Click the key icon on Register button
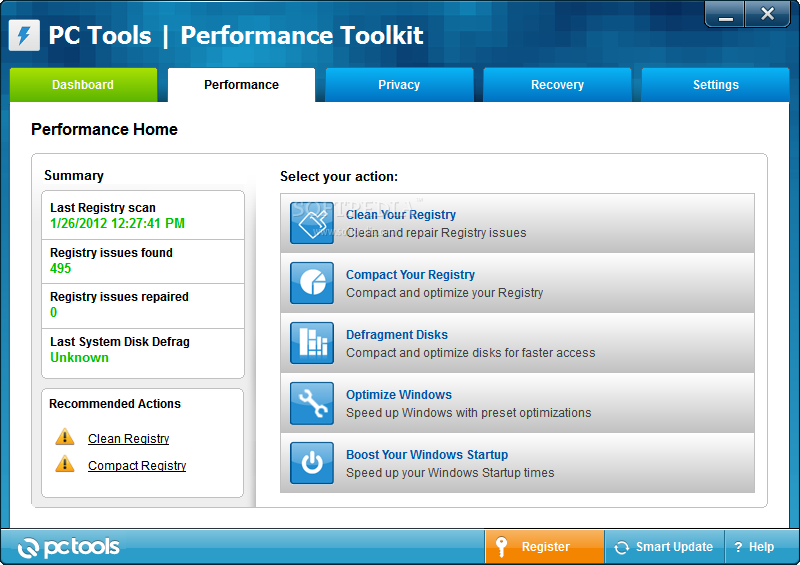This screenshot has width=800, height=565. click(x=502, y=547)
